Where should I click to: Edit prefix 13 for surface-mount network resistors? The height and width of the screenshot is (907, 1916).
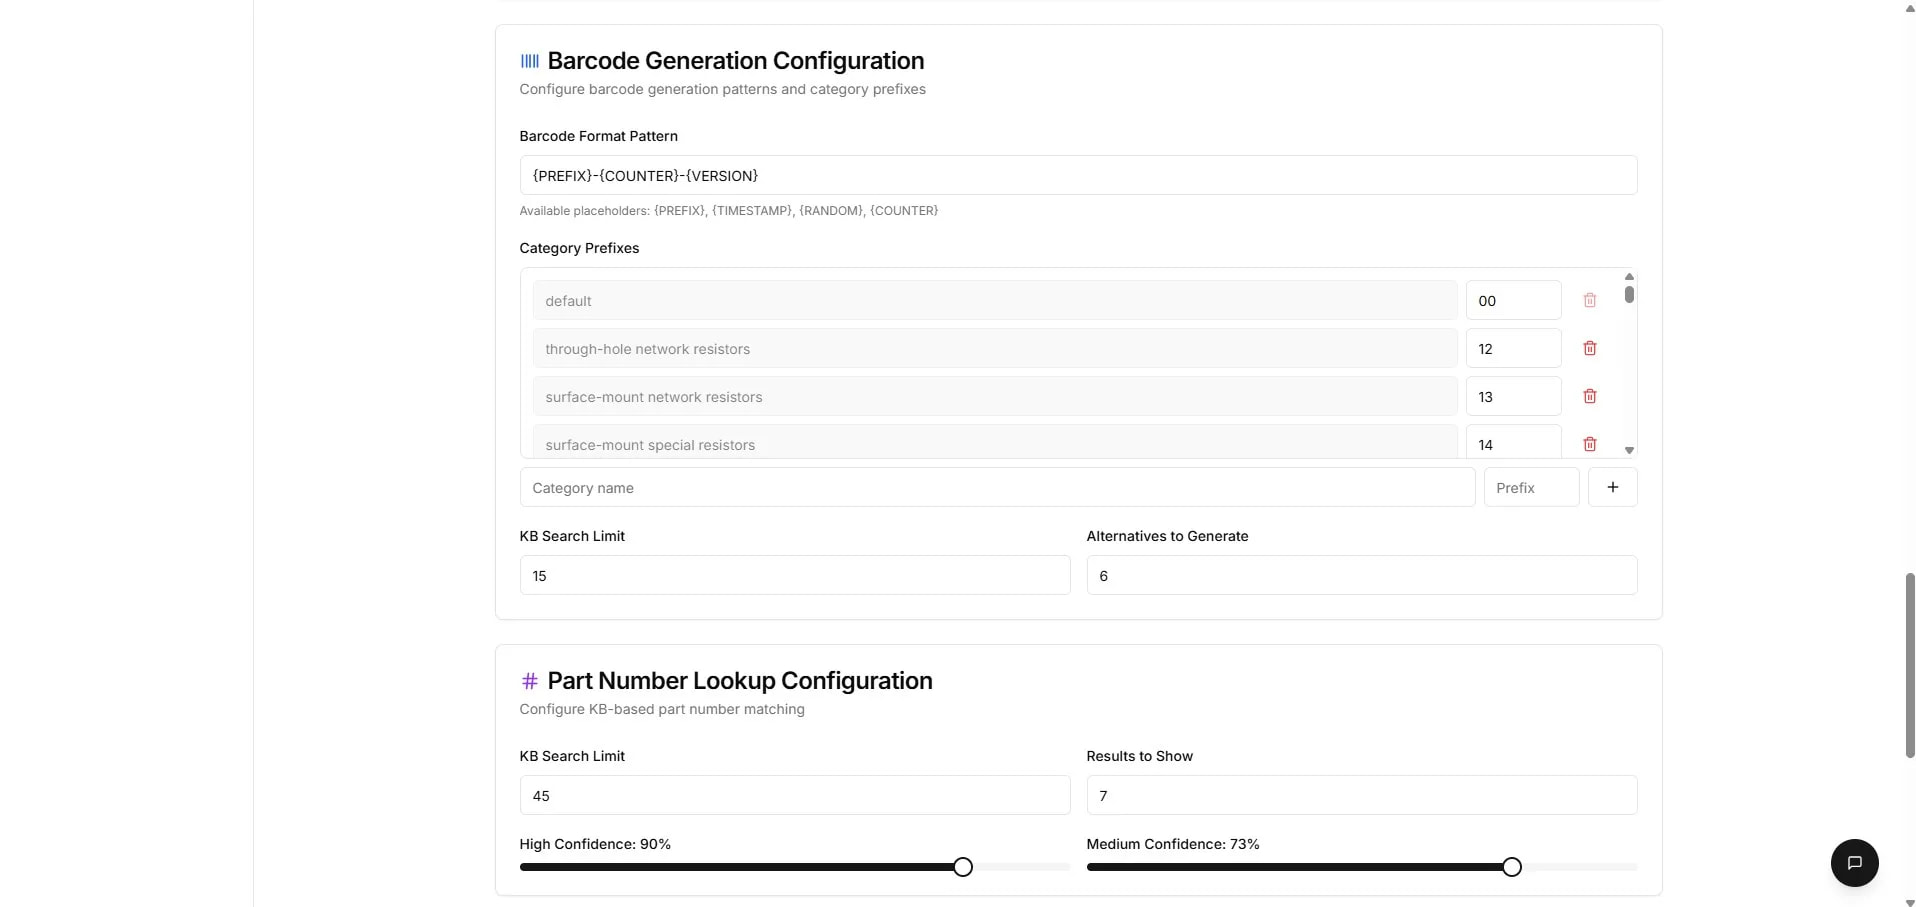coord(1513,396)
